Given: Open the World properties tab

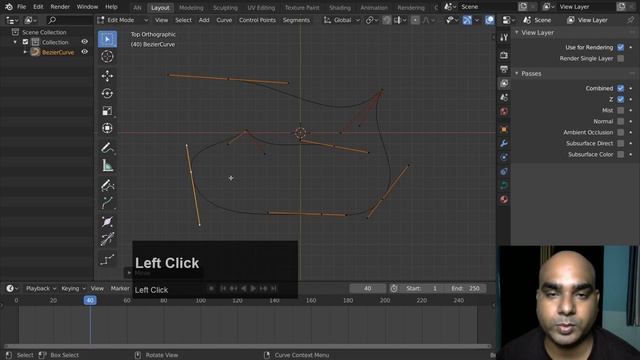Looking at the screenshot, I should click(x=504, y=111).
